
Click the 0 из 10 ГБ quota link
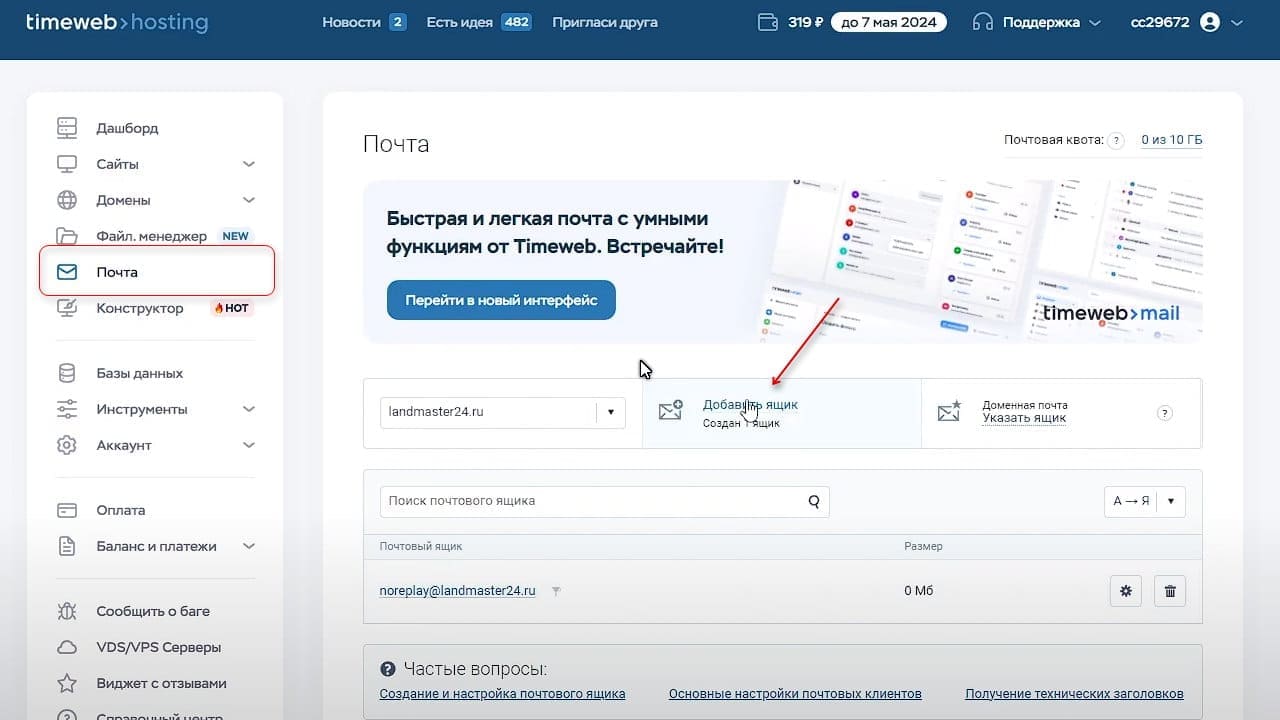[x=1172, y=140]
